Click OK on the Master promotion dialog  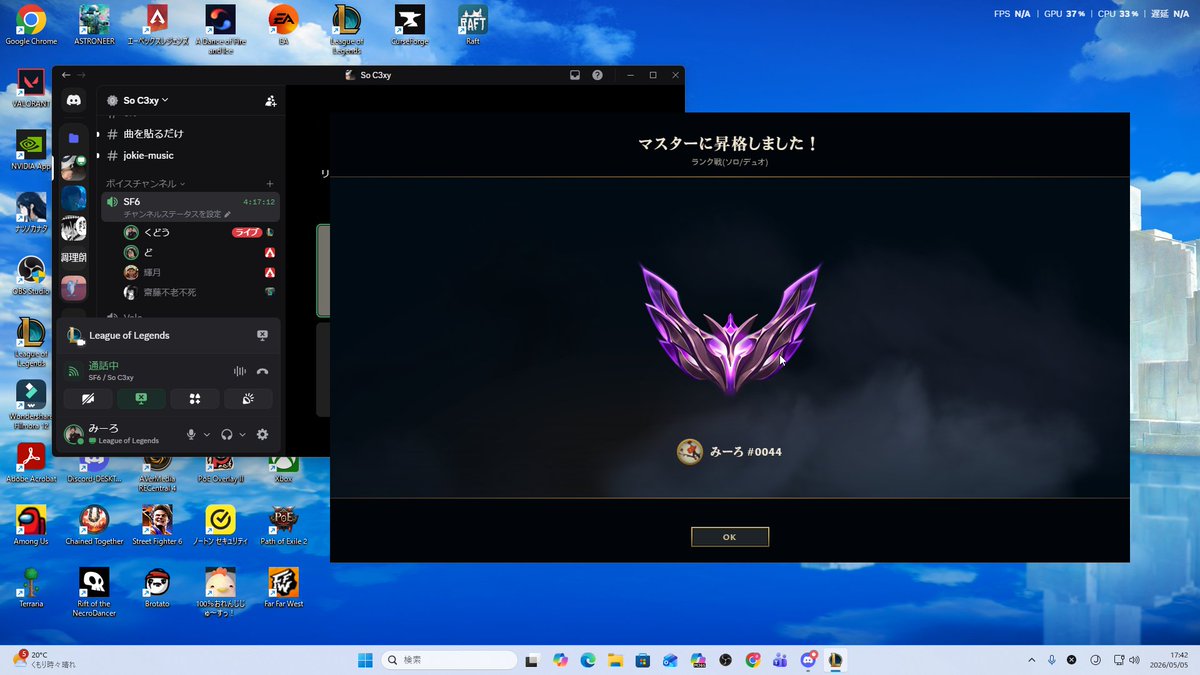click(730, 537)
